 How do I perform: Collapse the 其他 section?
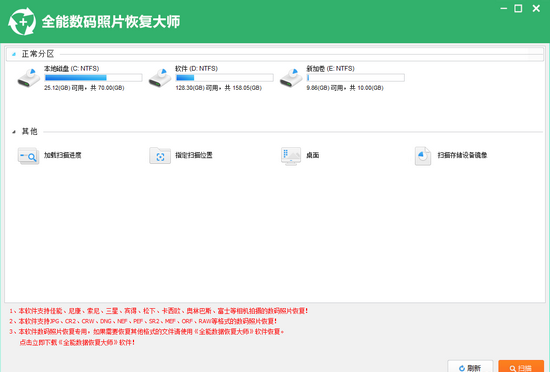coord(14,132)
